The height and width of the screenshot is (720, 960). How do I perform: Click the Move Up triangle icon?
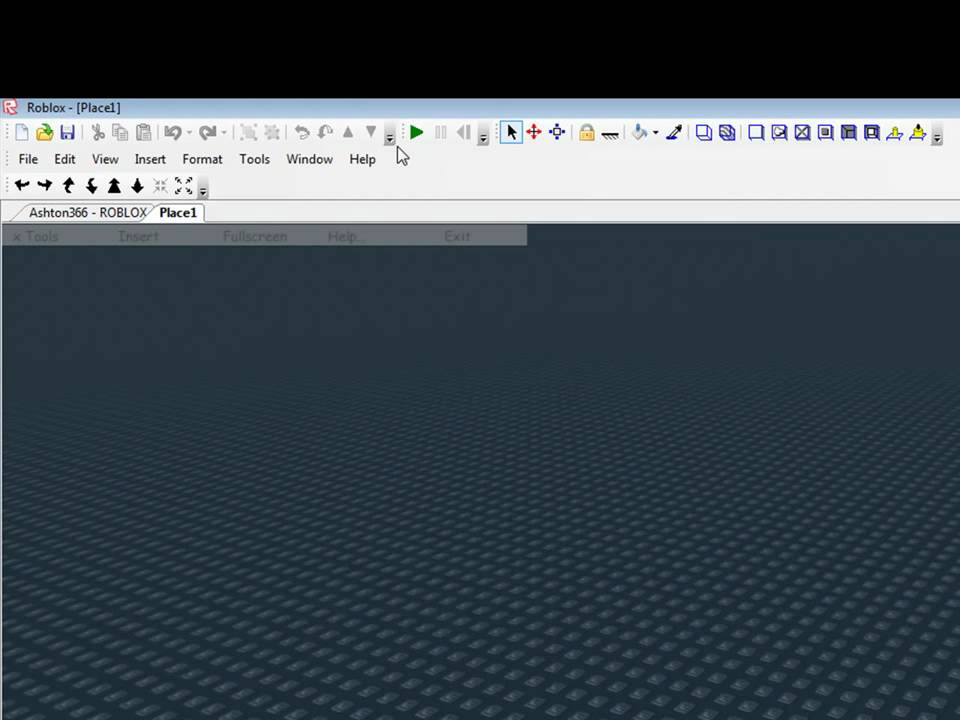348,132
